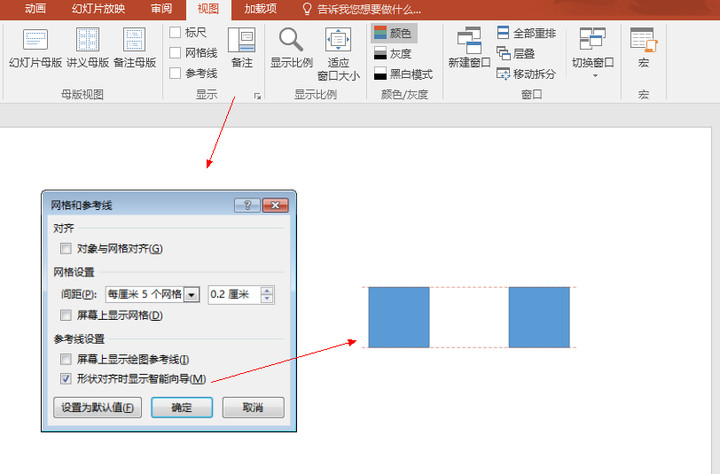Click Cascade windows (层叠)
This screenshot has width=720, height=474.
(x=516, y=54)
